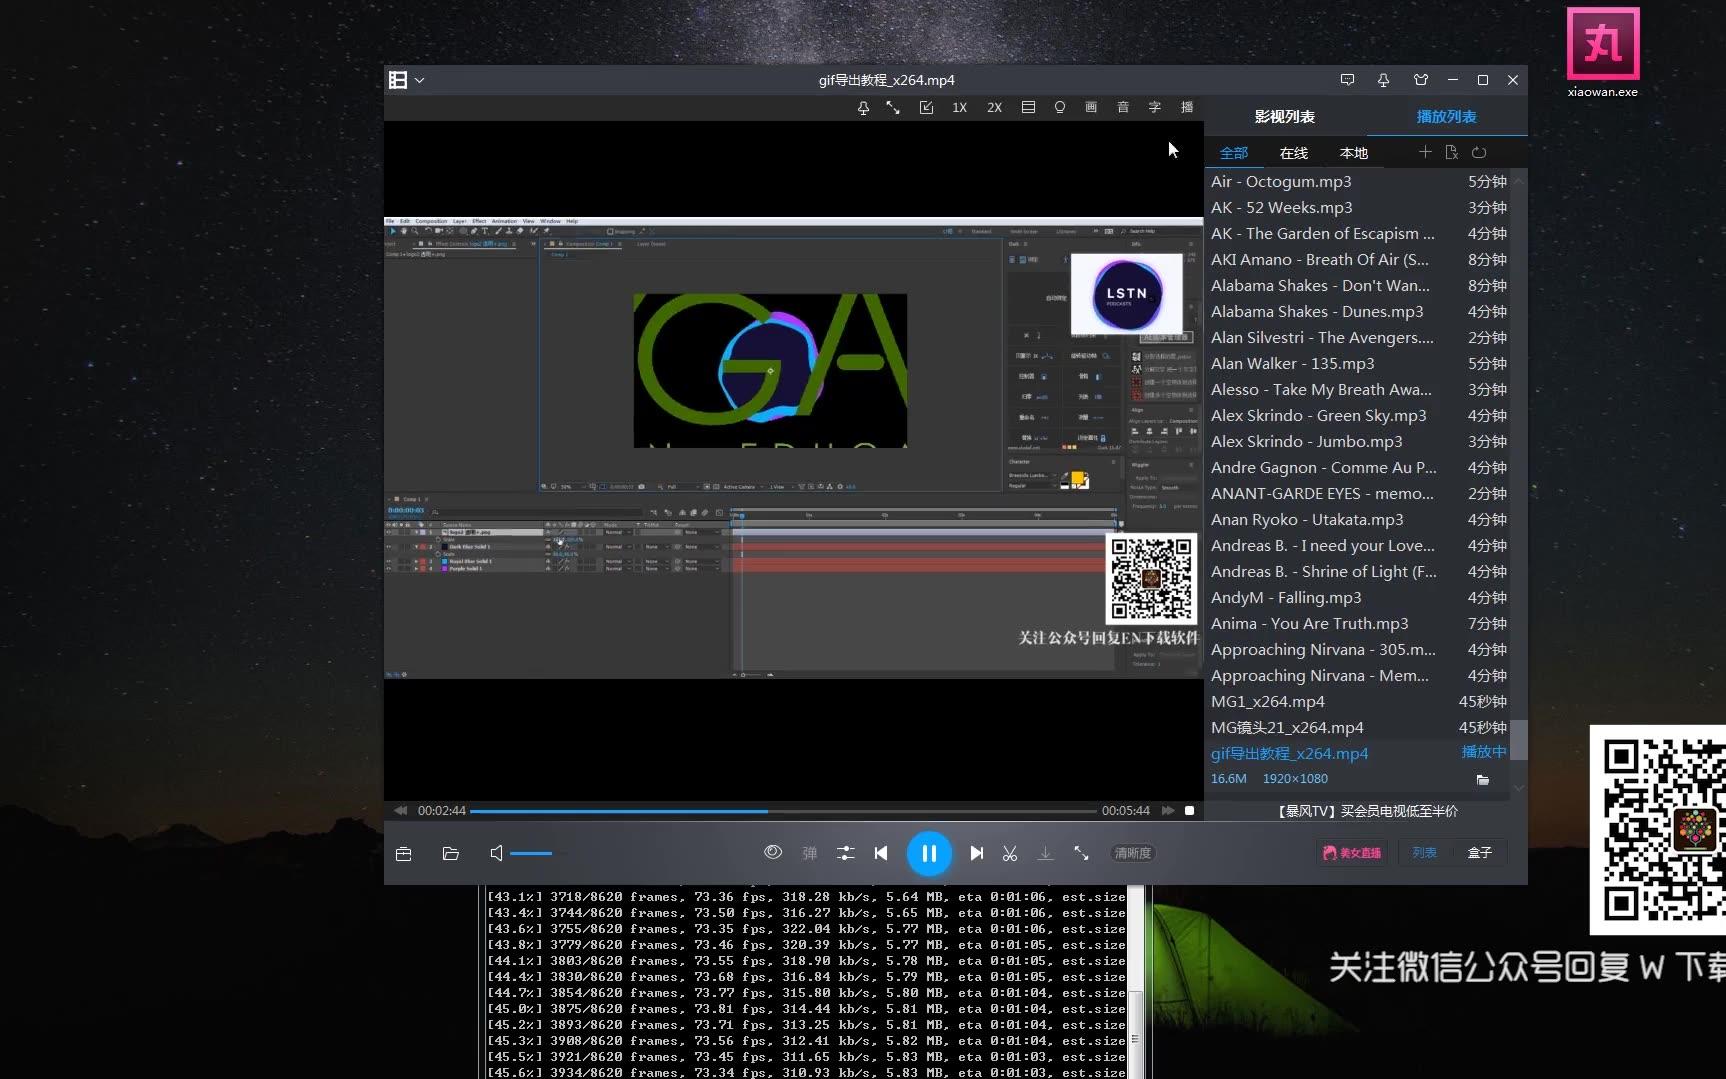Viewport: 1726px width, 1079px height.
Task: Open audio settings (音)
Action: click(x=1123, y=108)
